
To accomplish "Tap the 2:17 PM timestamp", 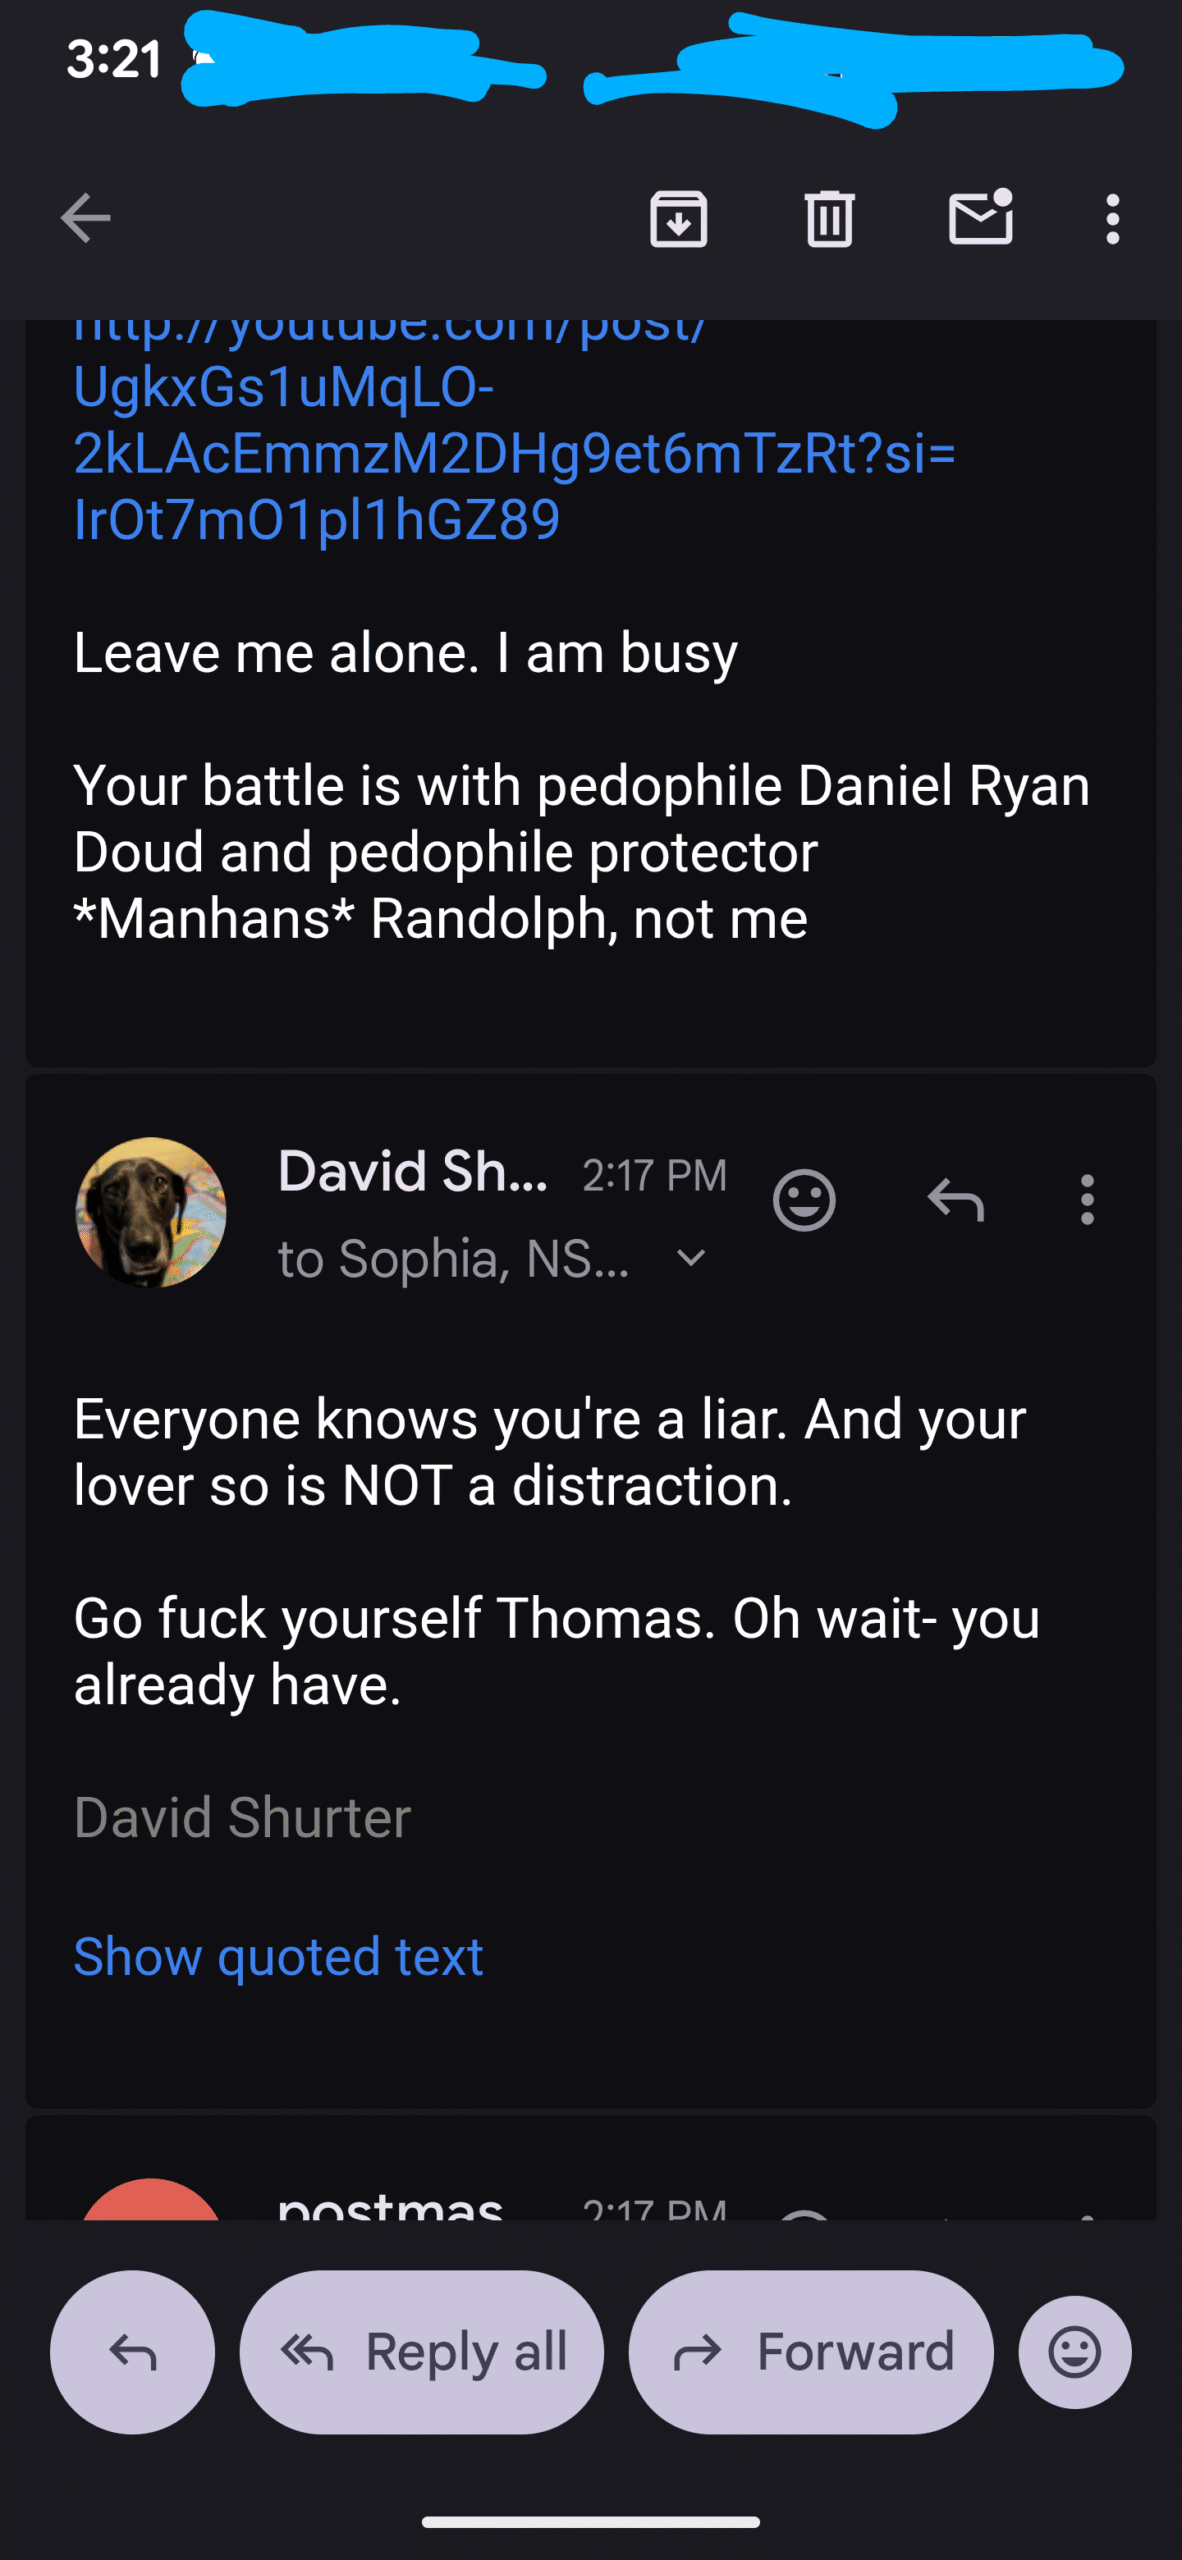I will (654, 1176).
